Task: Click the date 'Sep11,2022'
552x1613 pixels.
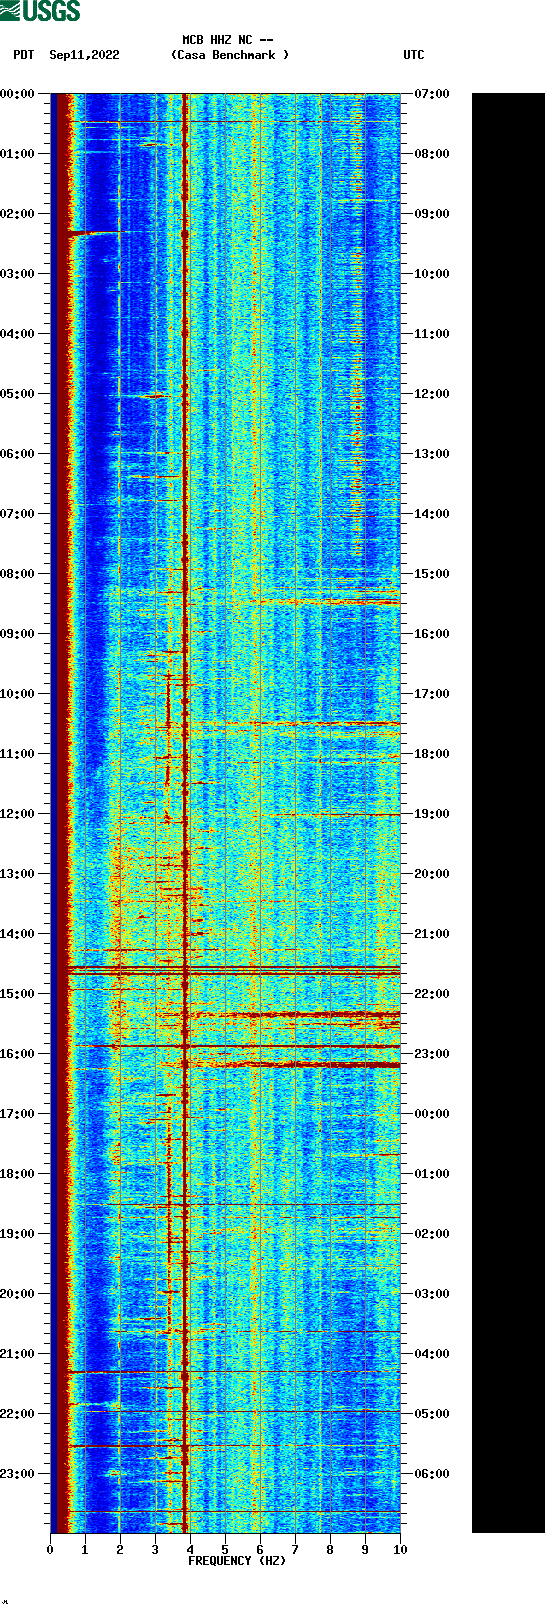Action: [84, 55]
